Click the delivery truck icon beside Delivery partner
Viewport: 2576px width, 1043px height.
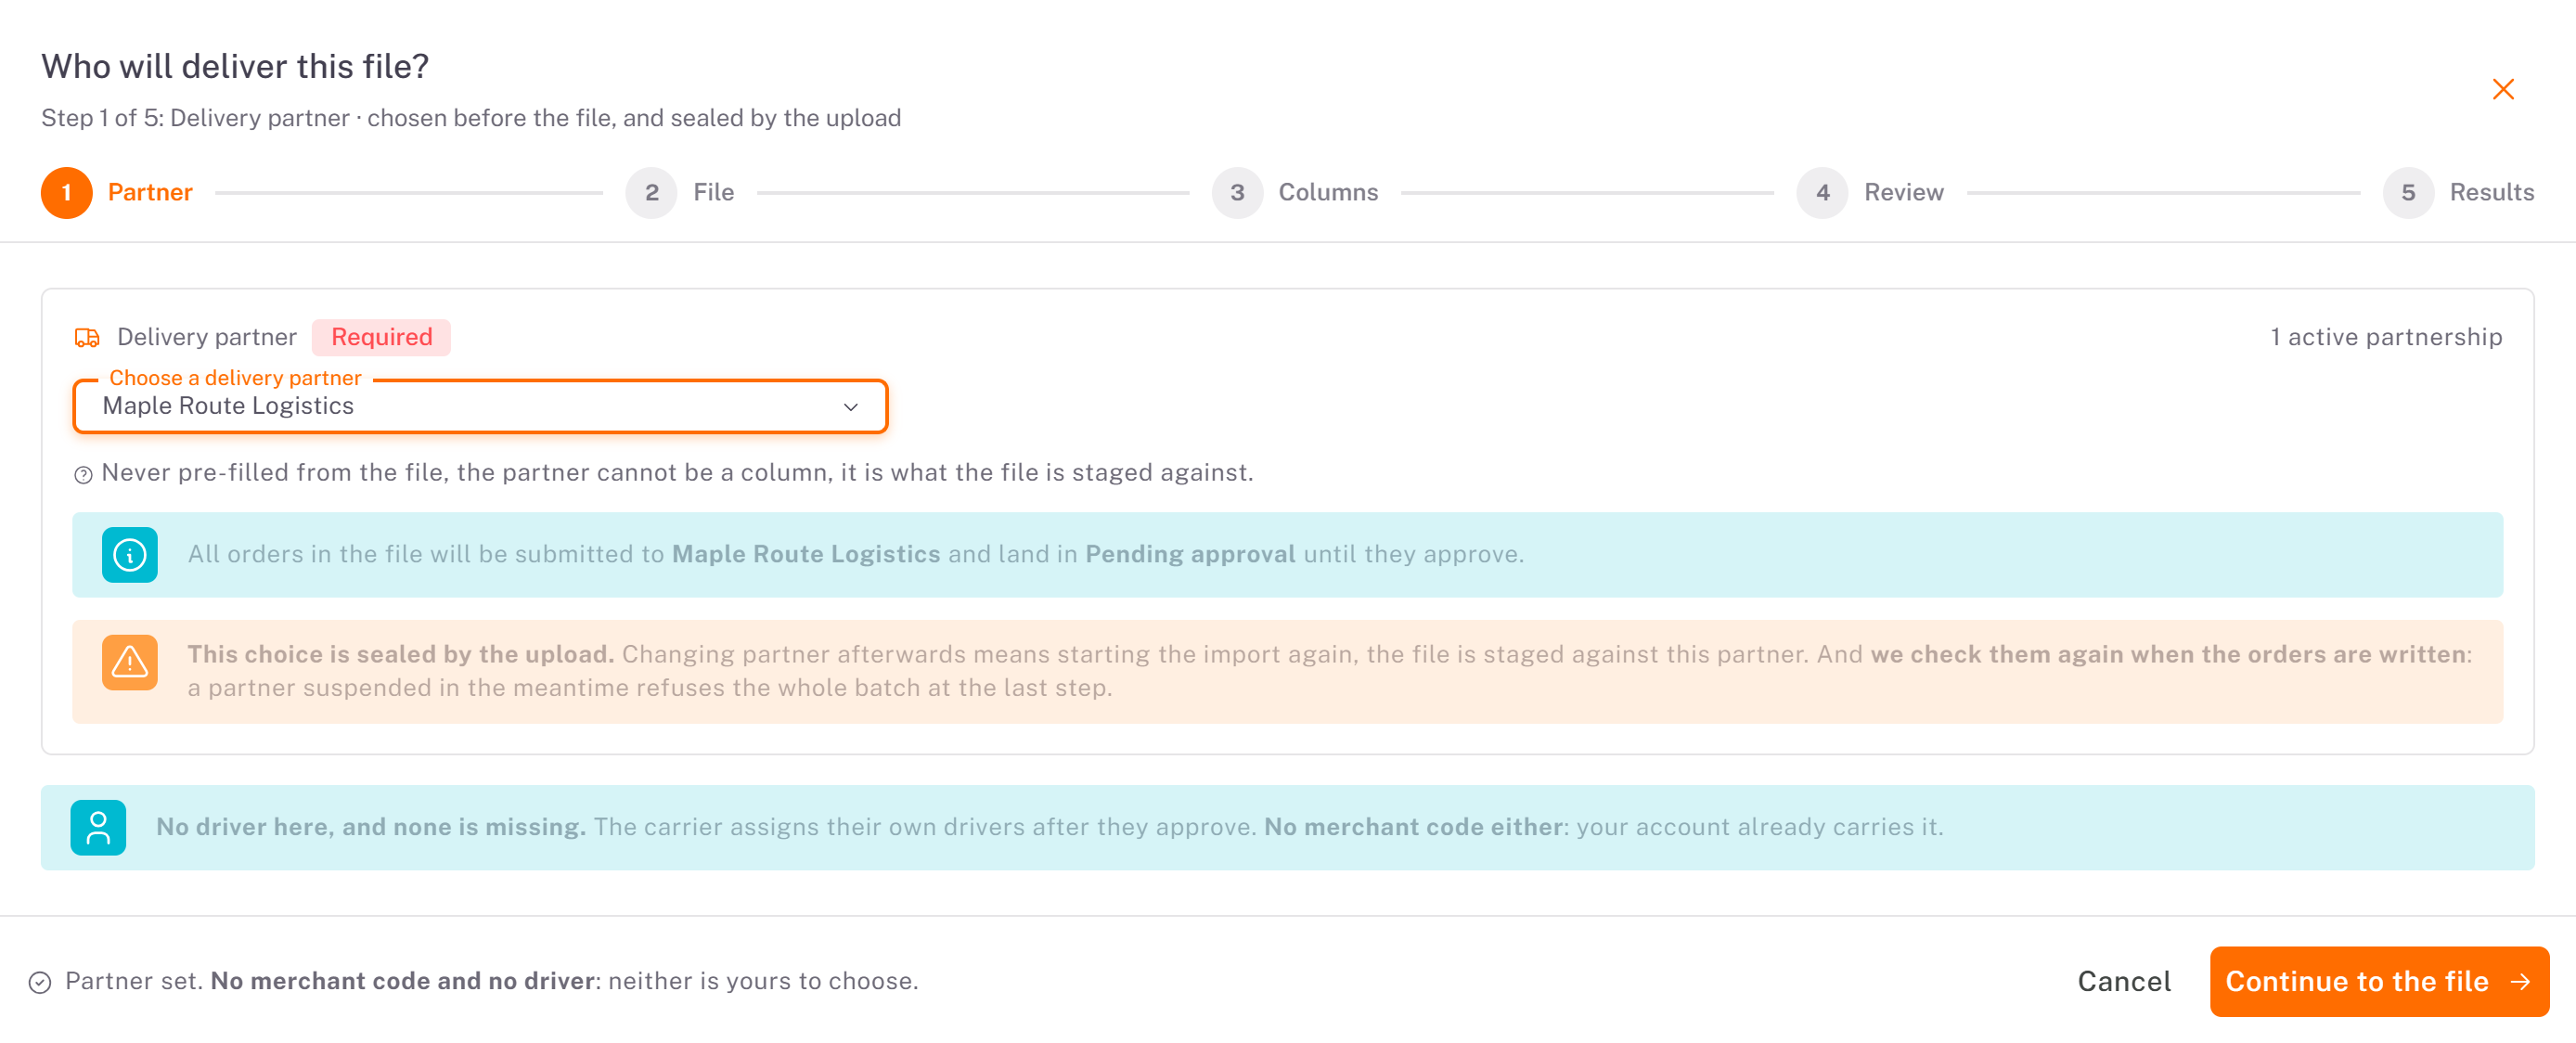click(87, 338)
